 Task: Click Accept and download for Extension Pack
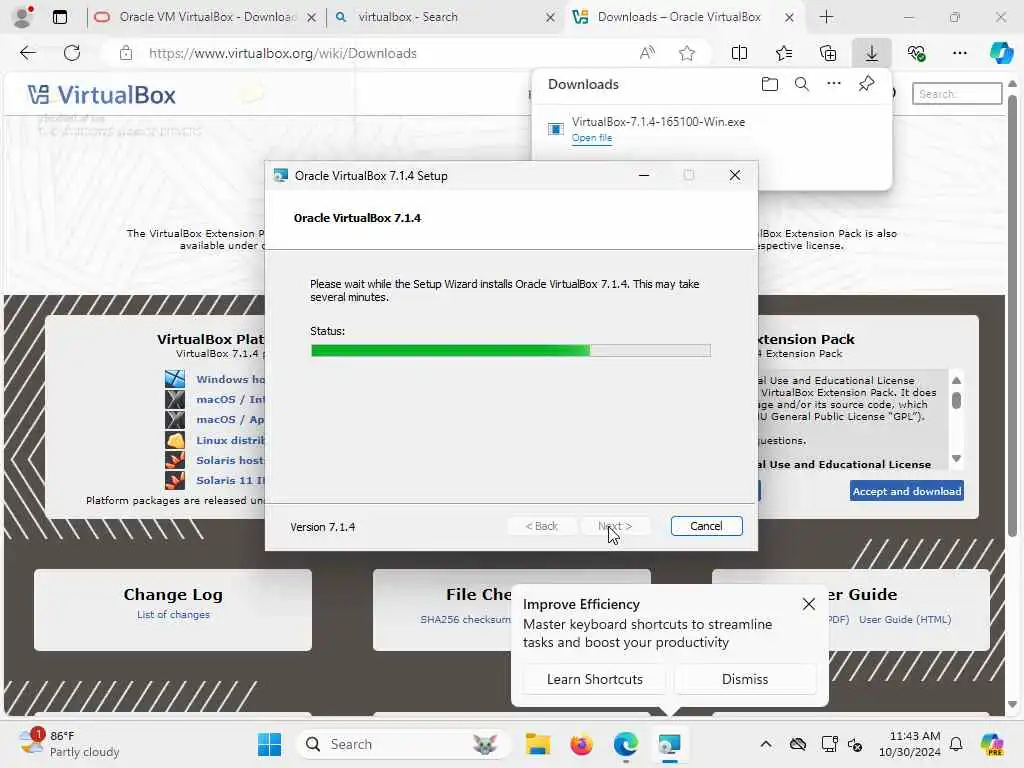906,491
